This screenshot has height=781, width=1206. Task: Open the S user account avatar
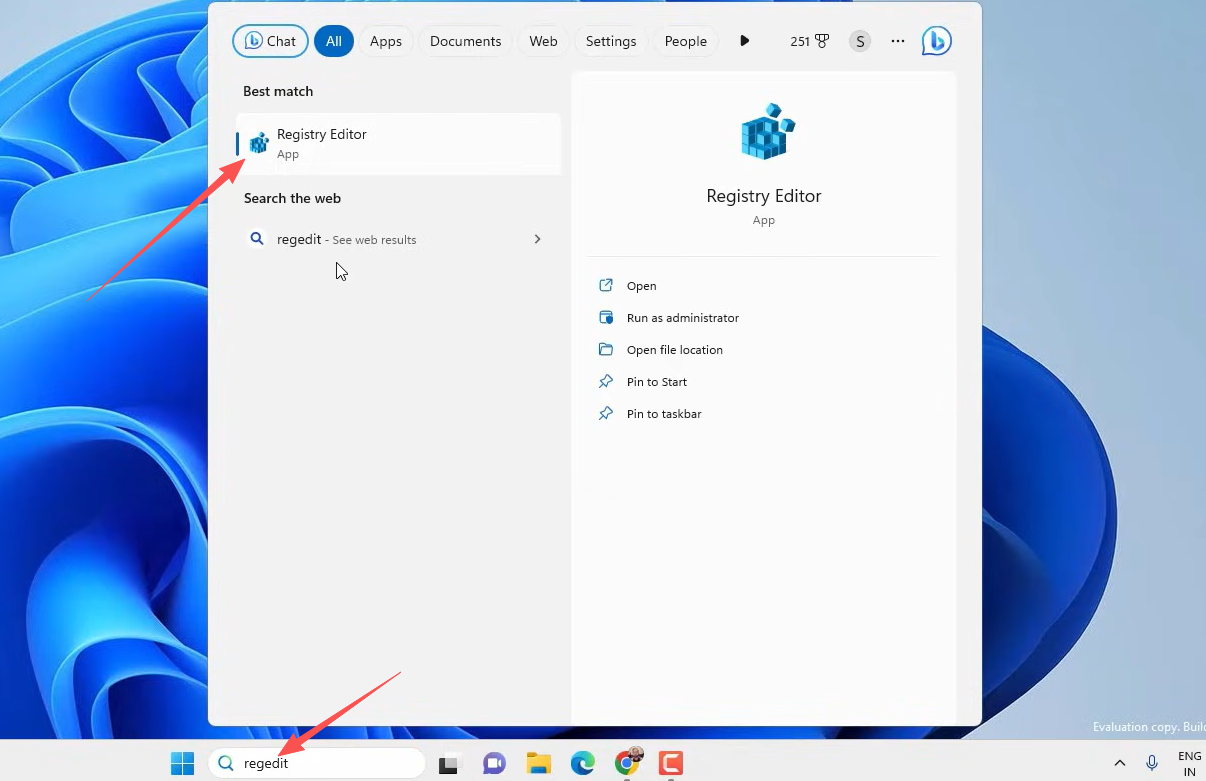click(x=860, y=41)
